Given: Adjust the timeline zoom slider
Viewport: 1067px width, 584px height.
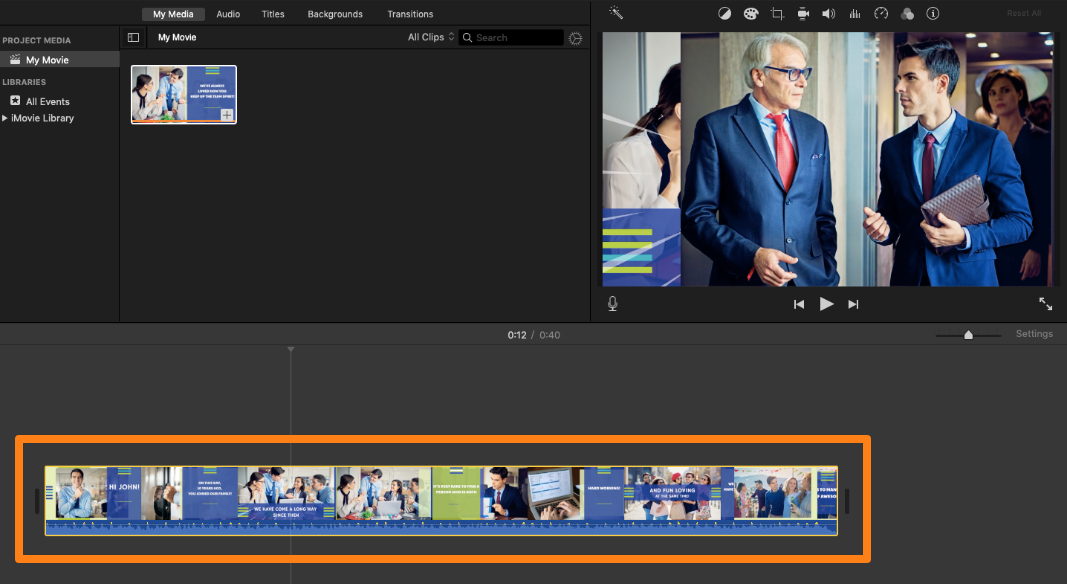Looking at the screenshot, I should pos(968,336).
